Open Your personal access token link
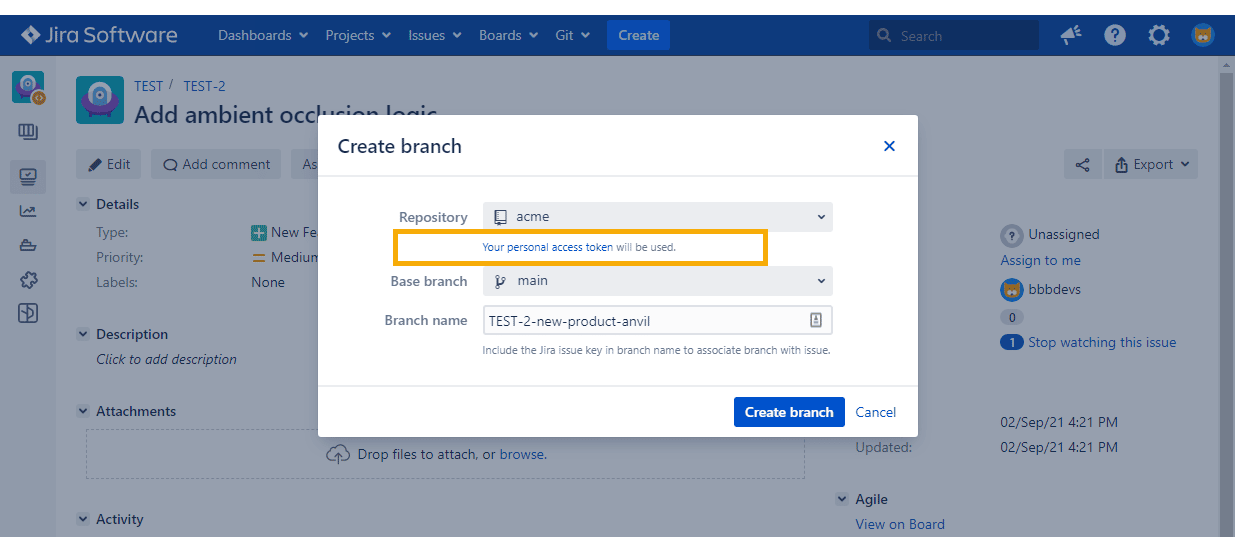 click(548, 246)
